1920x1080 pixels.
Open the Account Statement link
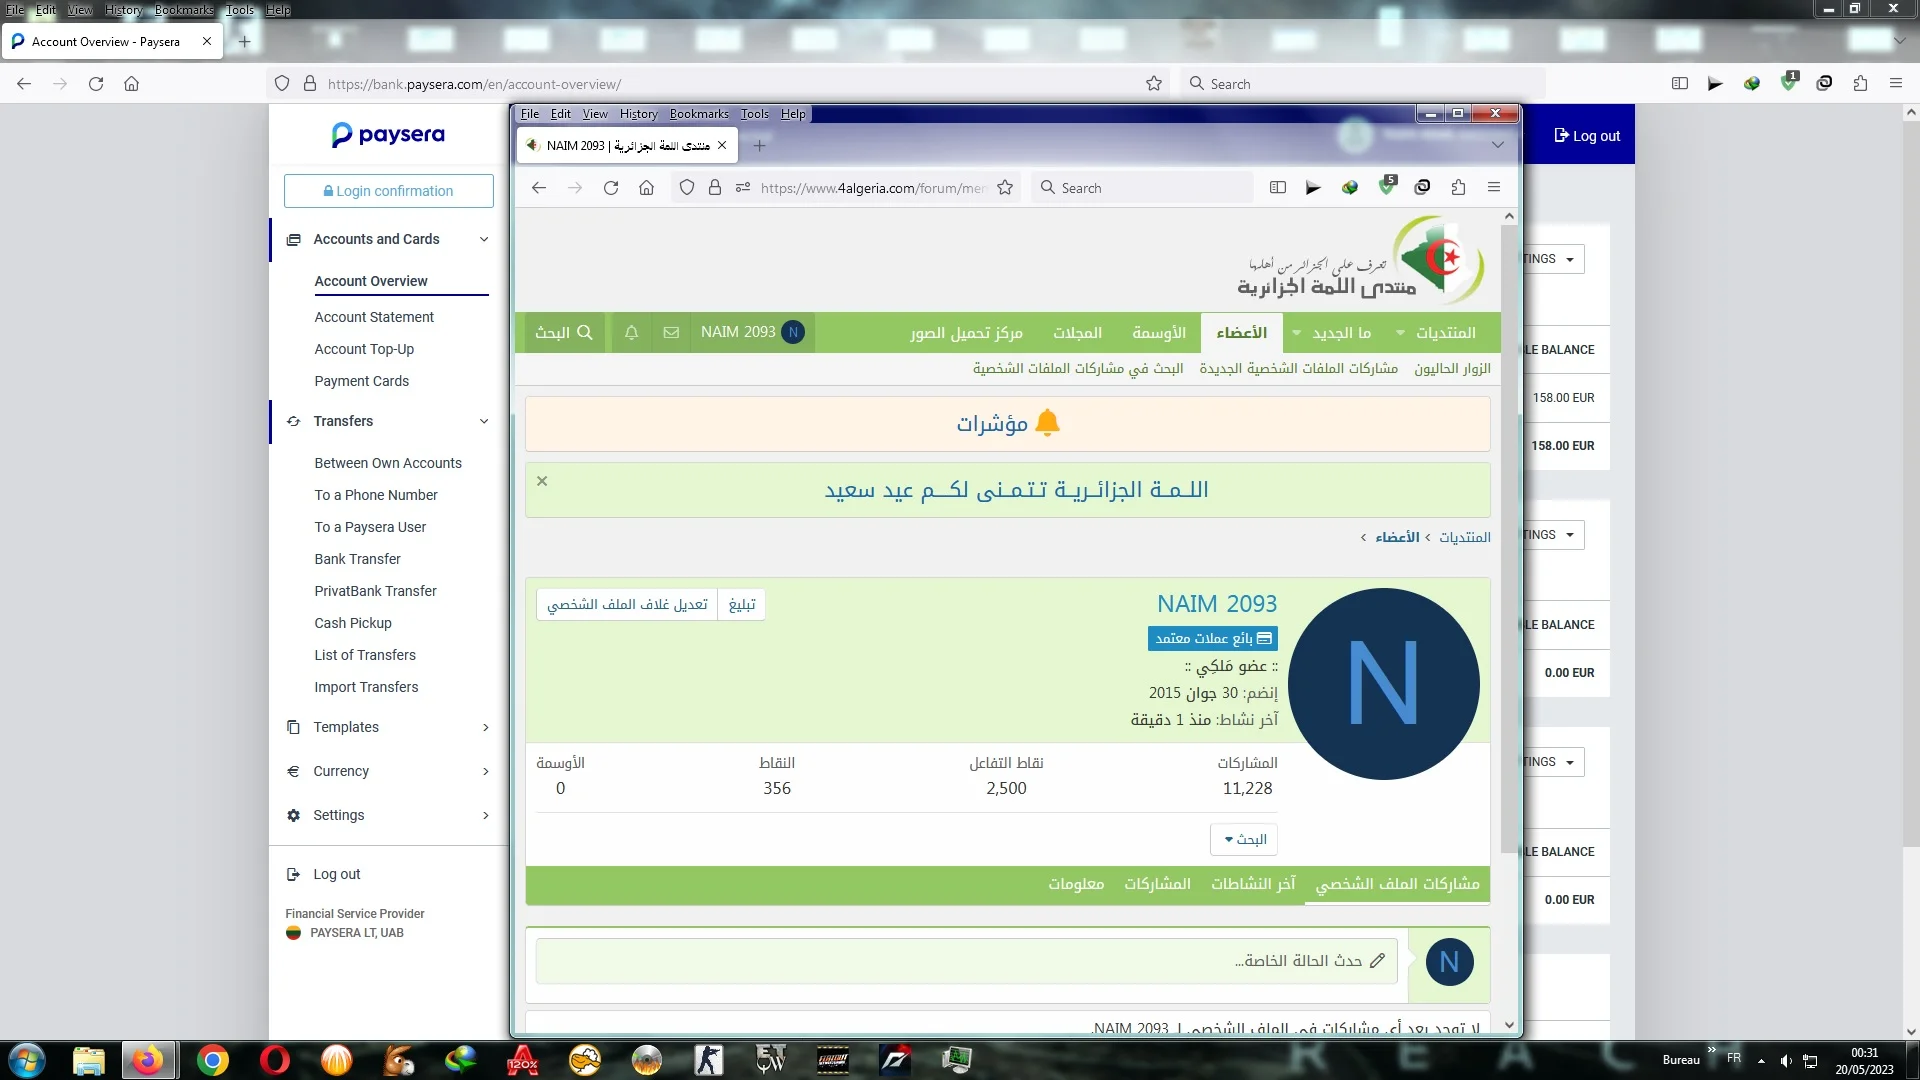[x=374, y=317]
